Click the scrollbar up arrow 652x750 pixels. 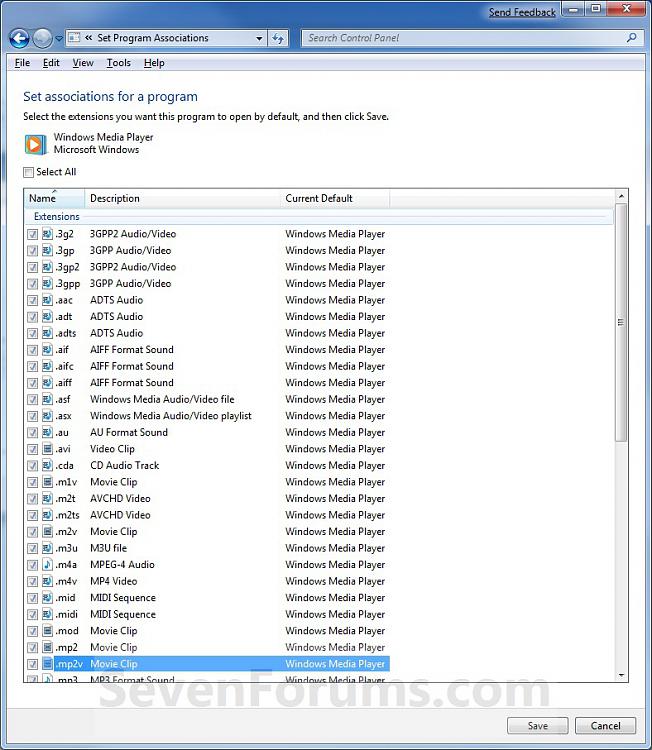tap(621, 196)
